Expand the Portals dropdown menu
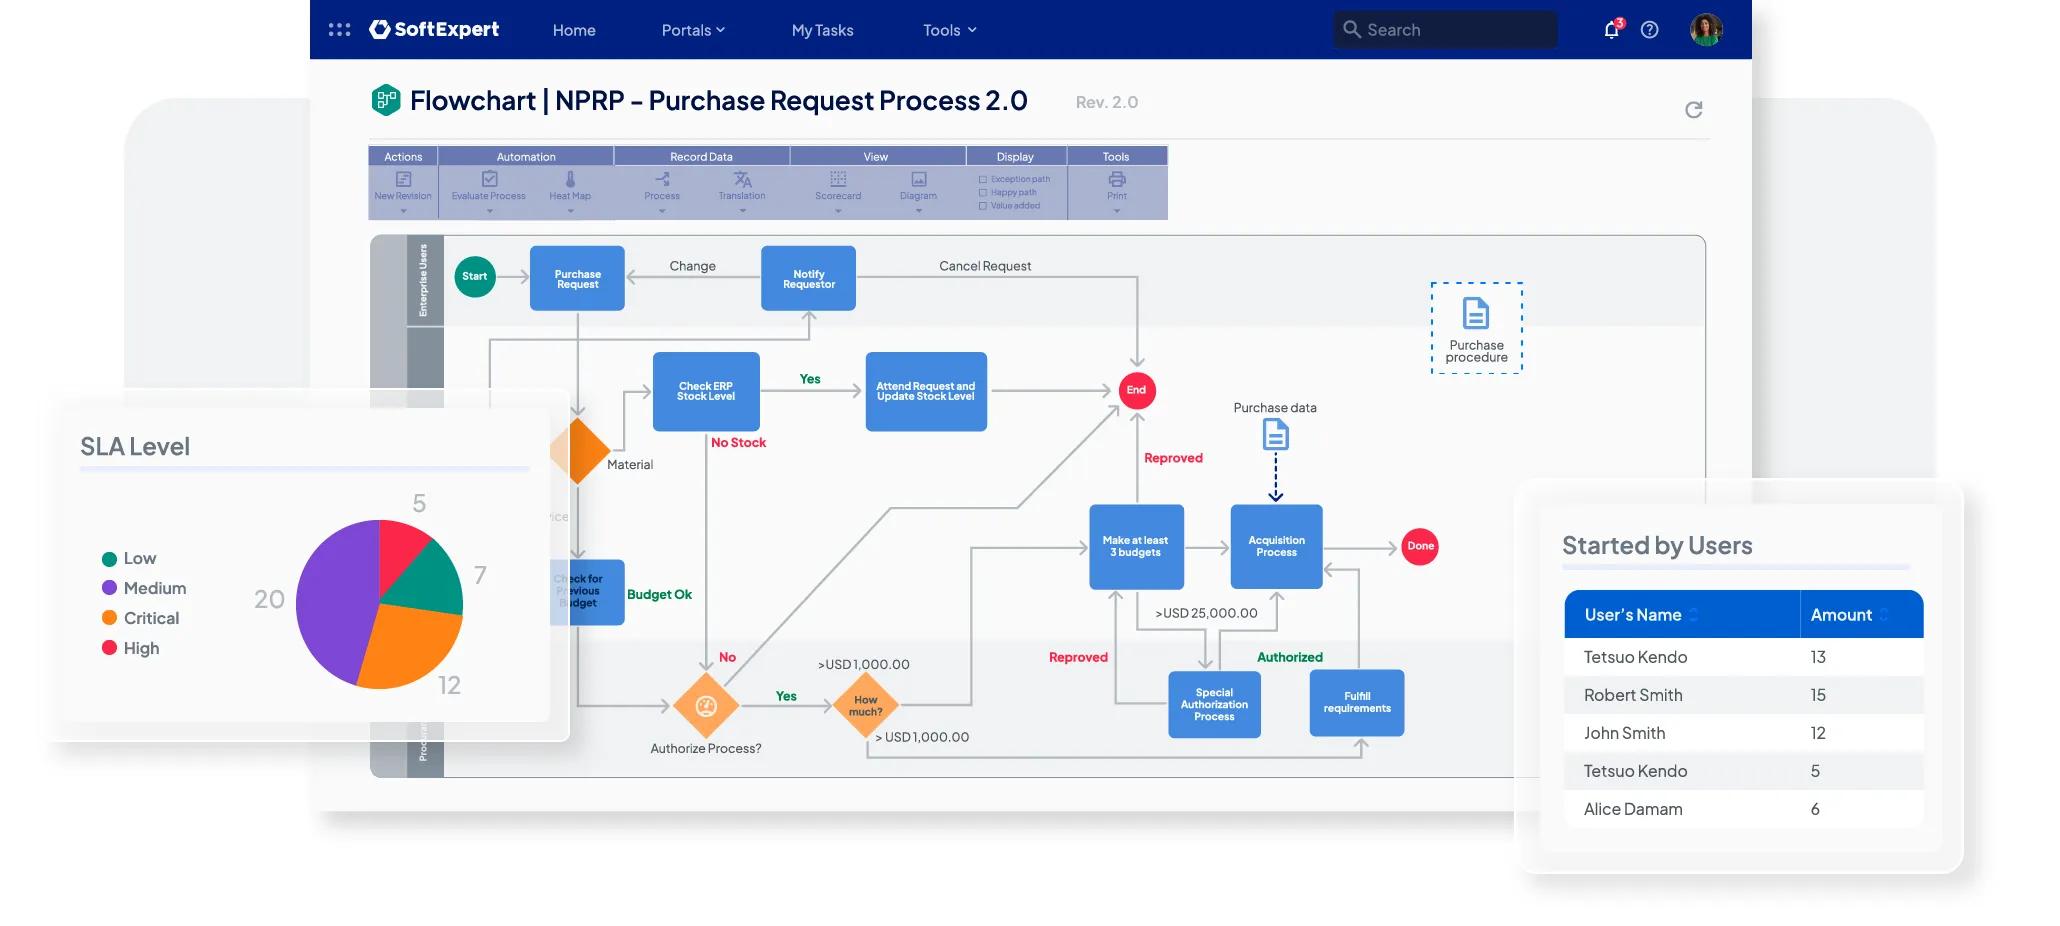The width and height of the screenshot is (2060, 926). coord(693,30)
